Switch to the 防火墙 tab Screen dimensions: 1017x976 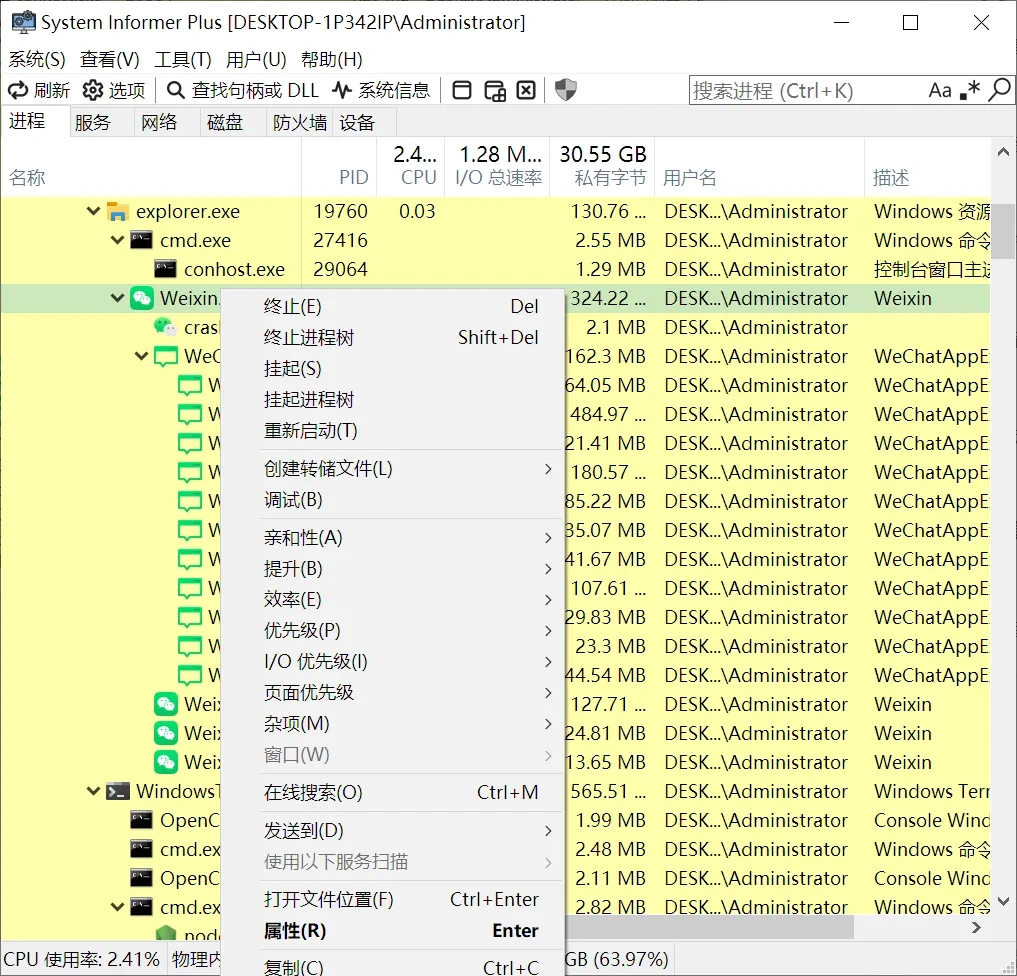pyautogui.click(x=300, y=122)
